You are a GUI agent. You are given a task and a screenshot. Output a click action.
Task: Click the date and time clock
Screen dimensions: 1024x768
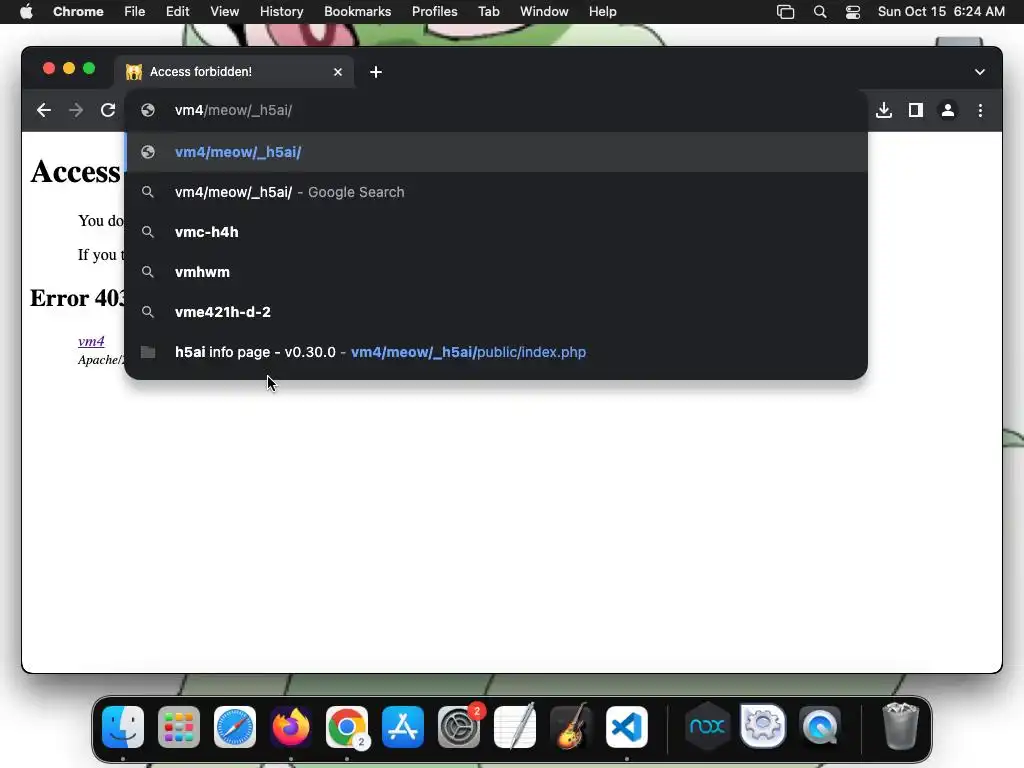941,12
